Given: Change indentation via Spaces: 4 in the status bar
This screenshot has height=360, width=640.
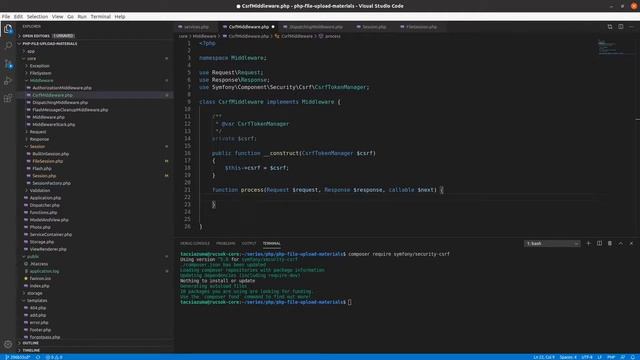Looking at the screenshot, I should coord(568,357).
